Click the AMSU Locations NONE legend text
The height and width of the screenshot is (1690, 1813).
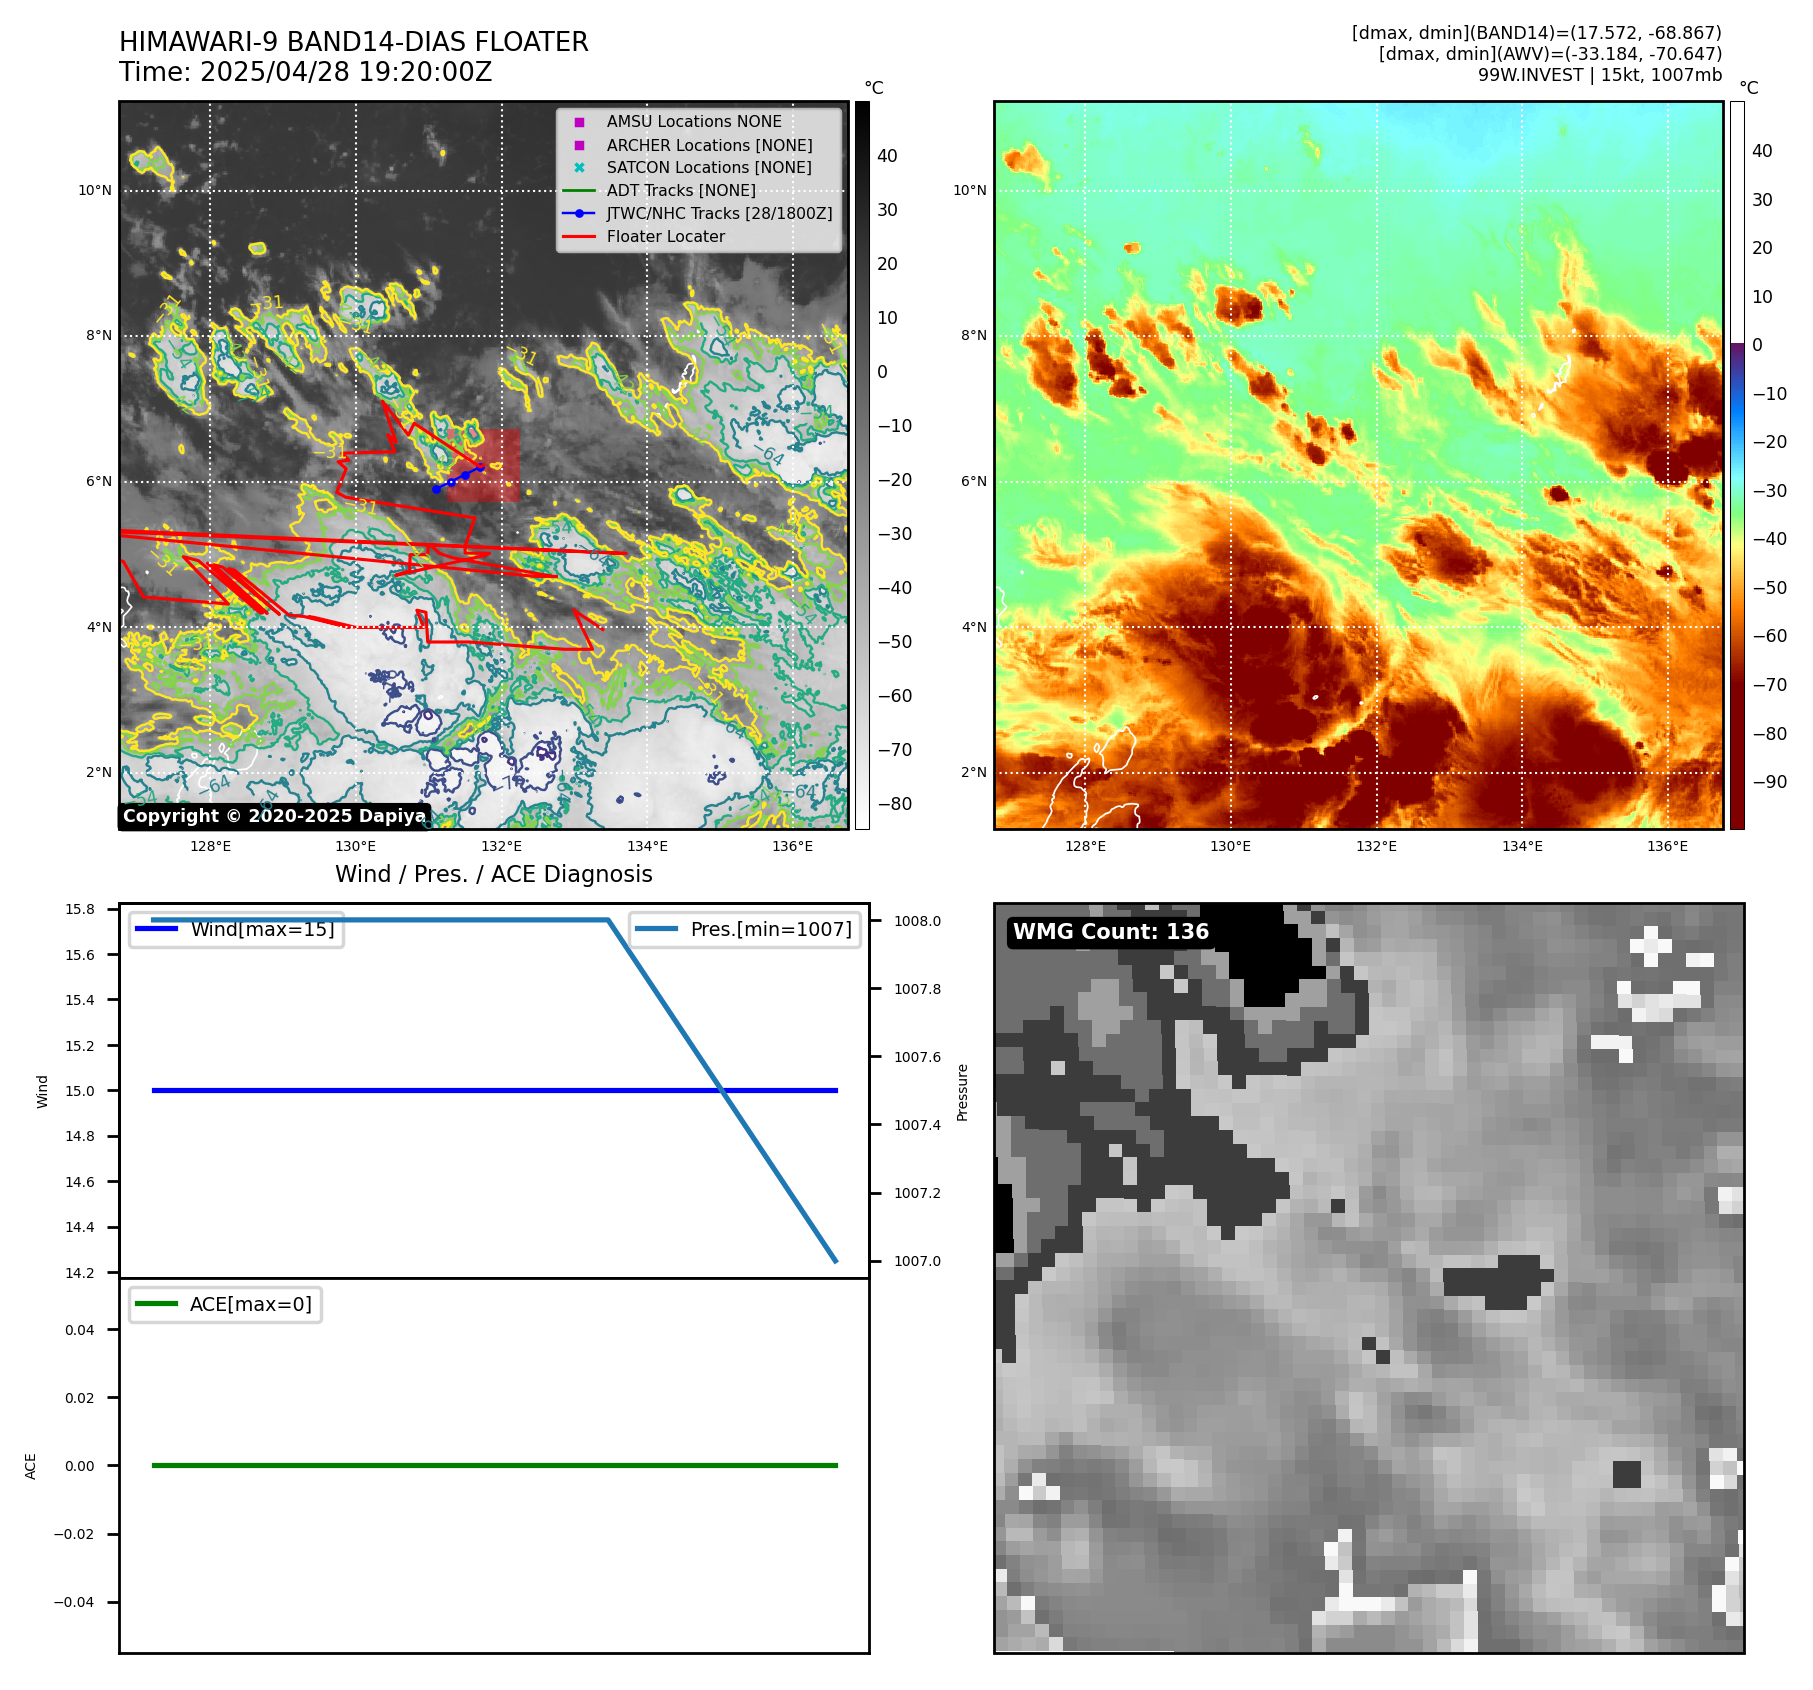click(x=694, y=121)
